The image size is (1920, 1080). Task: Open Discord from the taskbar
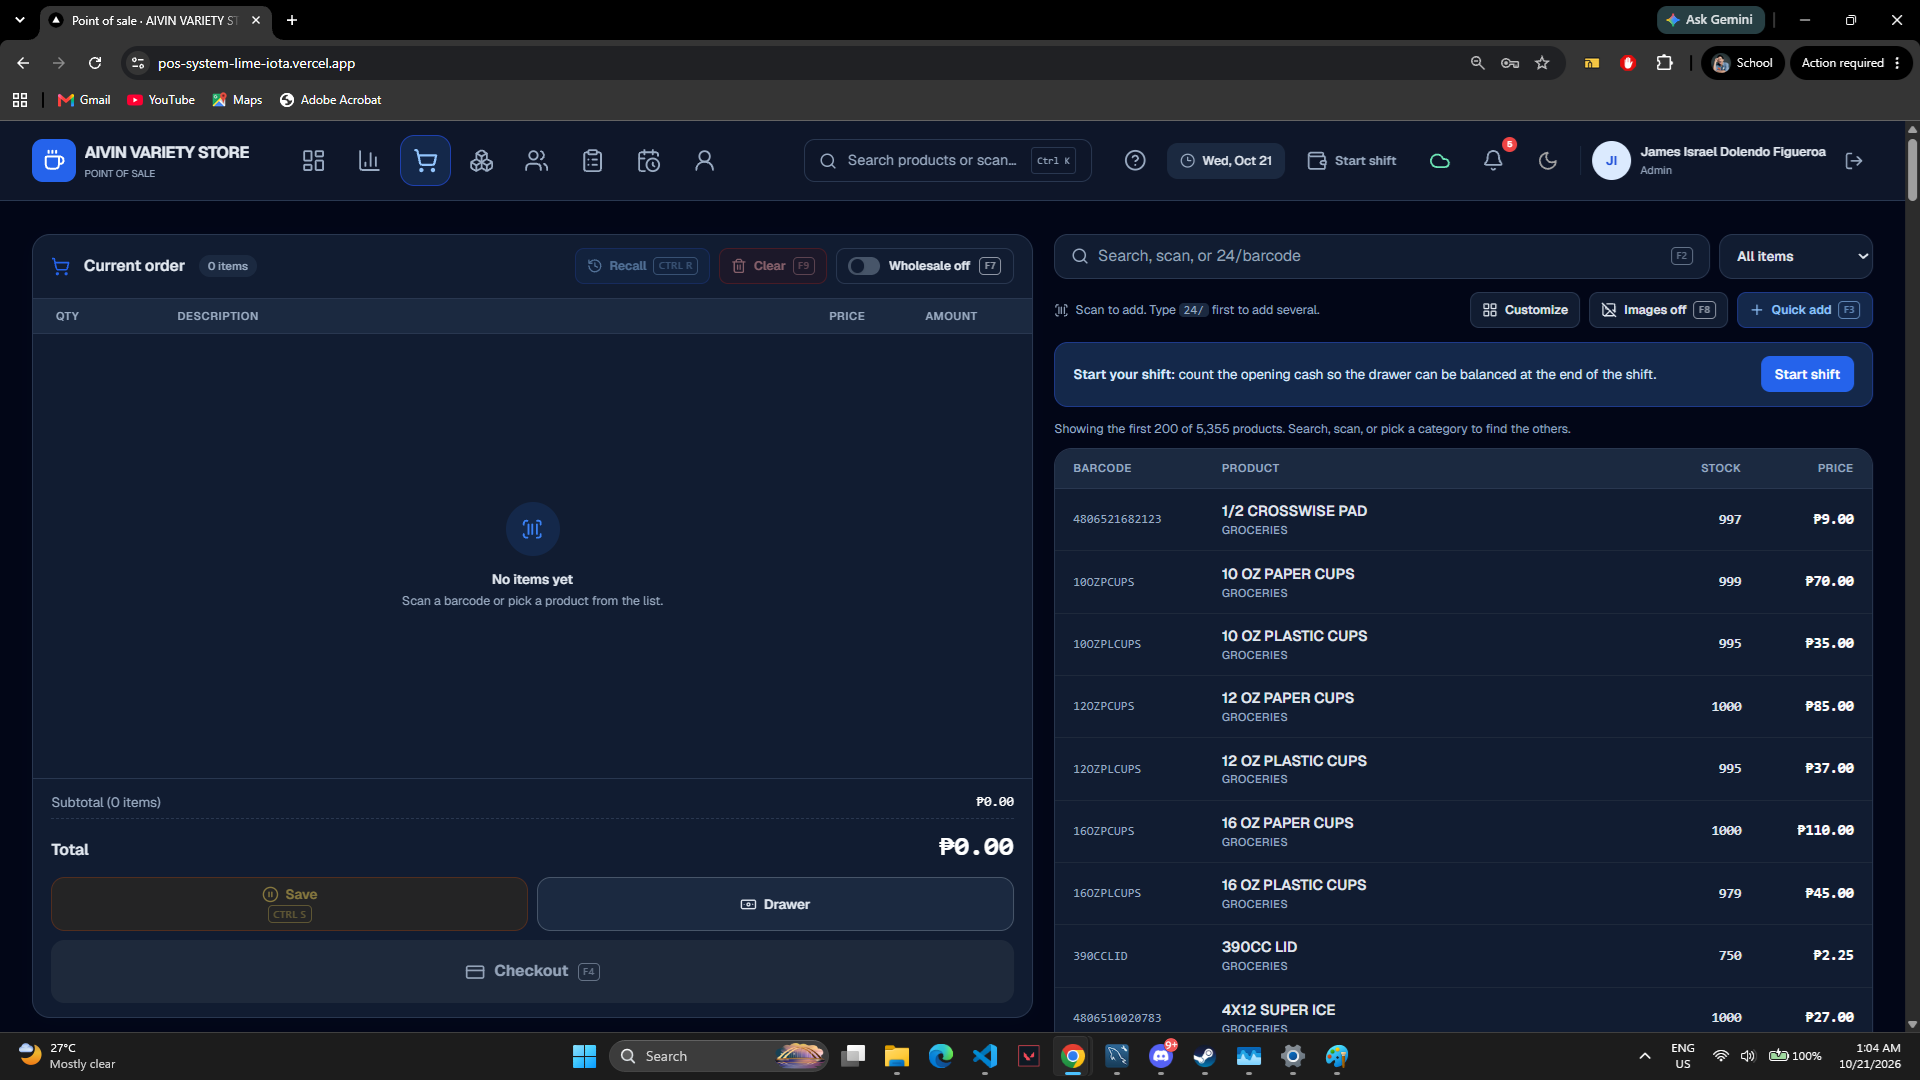click(1161, 1056)
